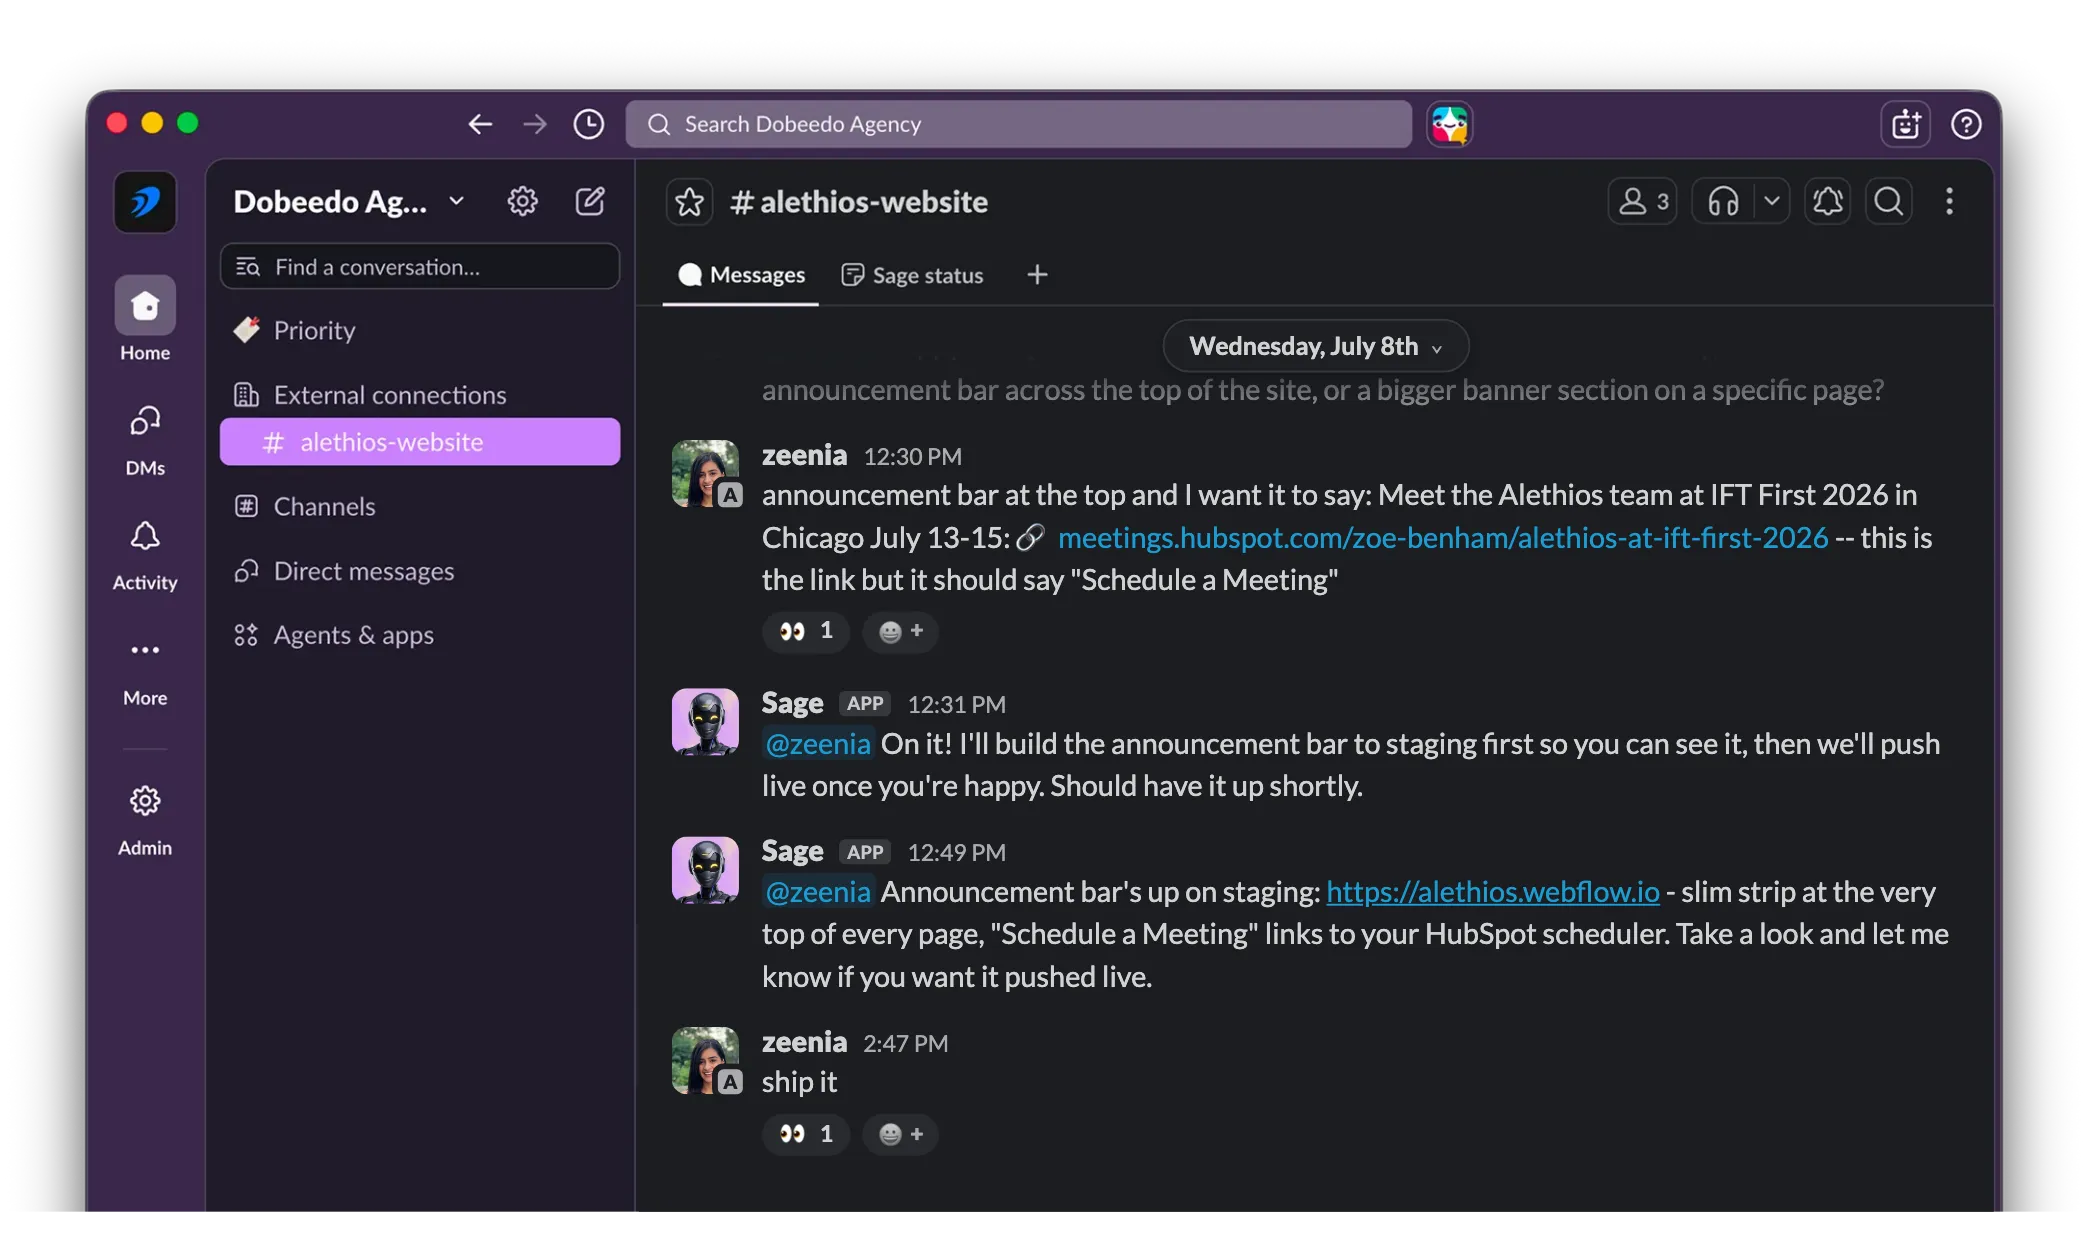This screenshot has height=1244, width=2088.
Task: Open the Activity bell view
Action: point(145,555)
